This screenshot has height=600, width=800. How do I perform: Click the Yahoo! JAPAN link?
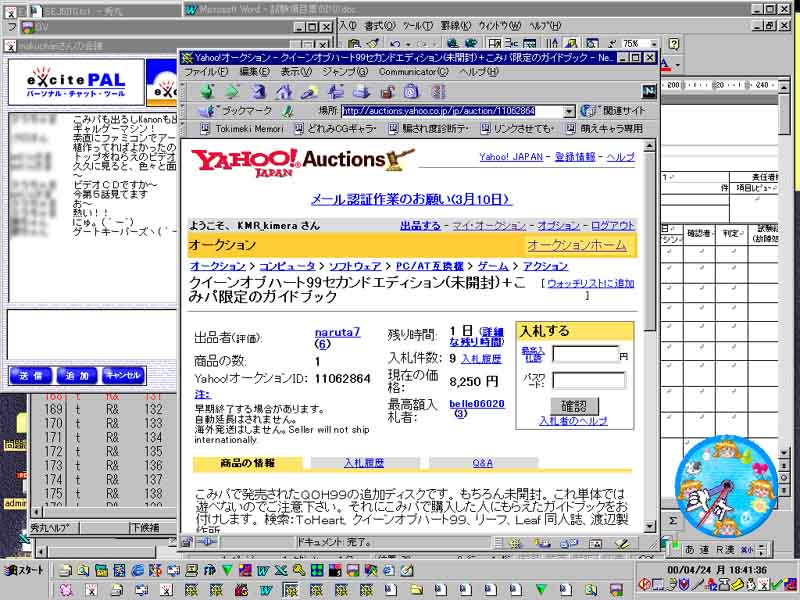pyautogui.click(x=511, y=157)
